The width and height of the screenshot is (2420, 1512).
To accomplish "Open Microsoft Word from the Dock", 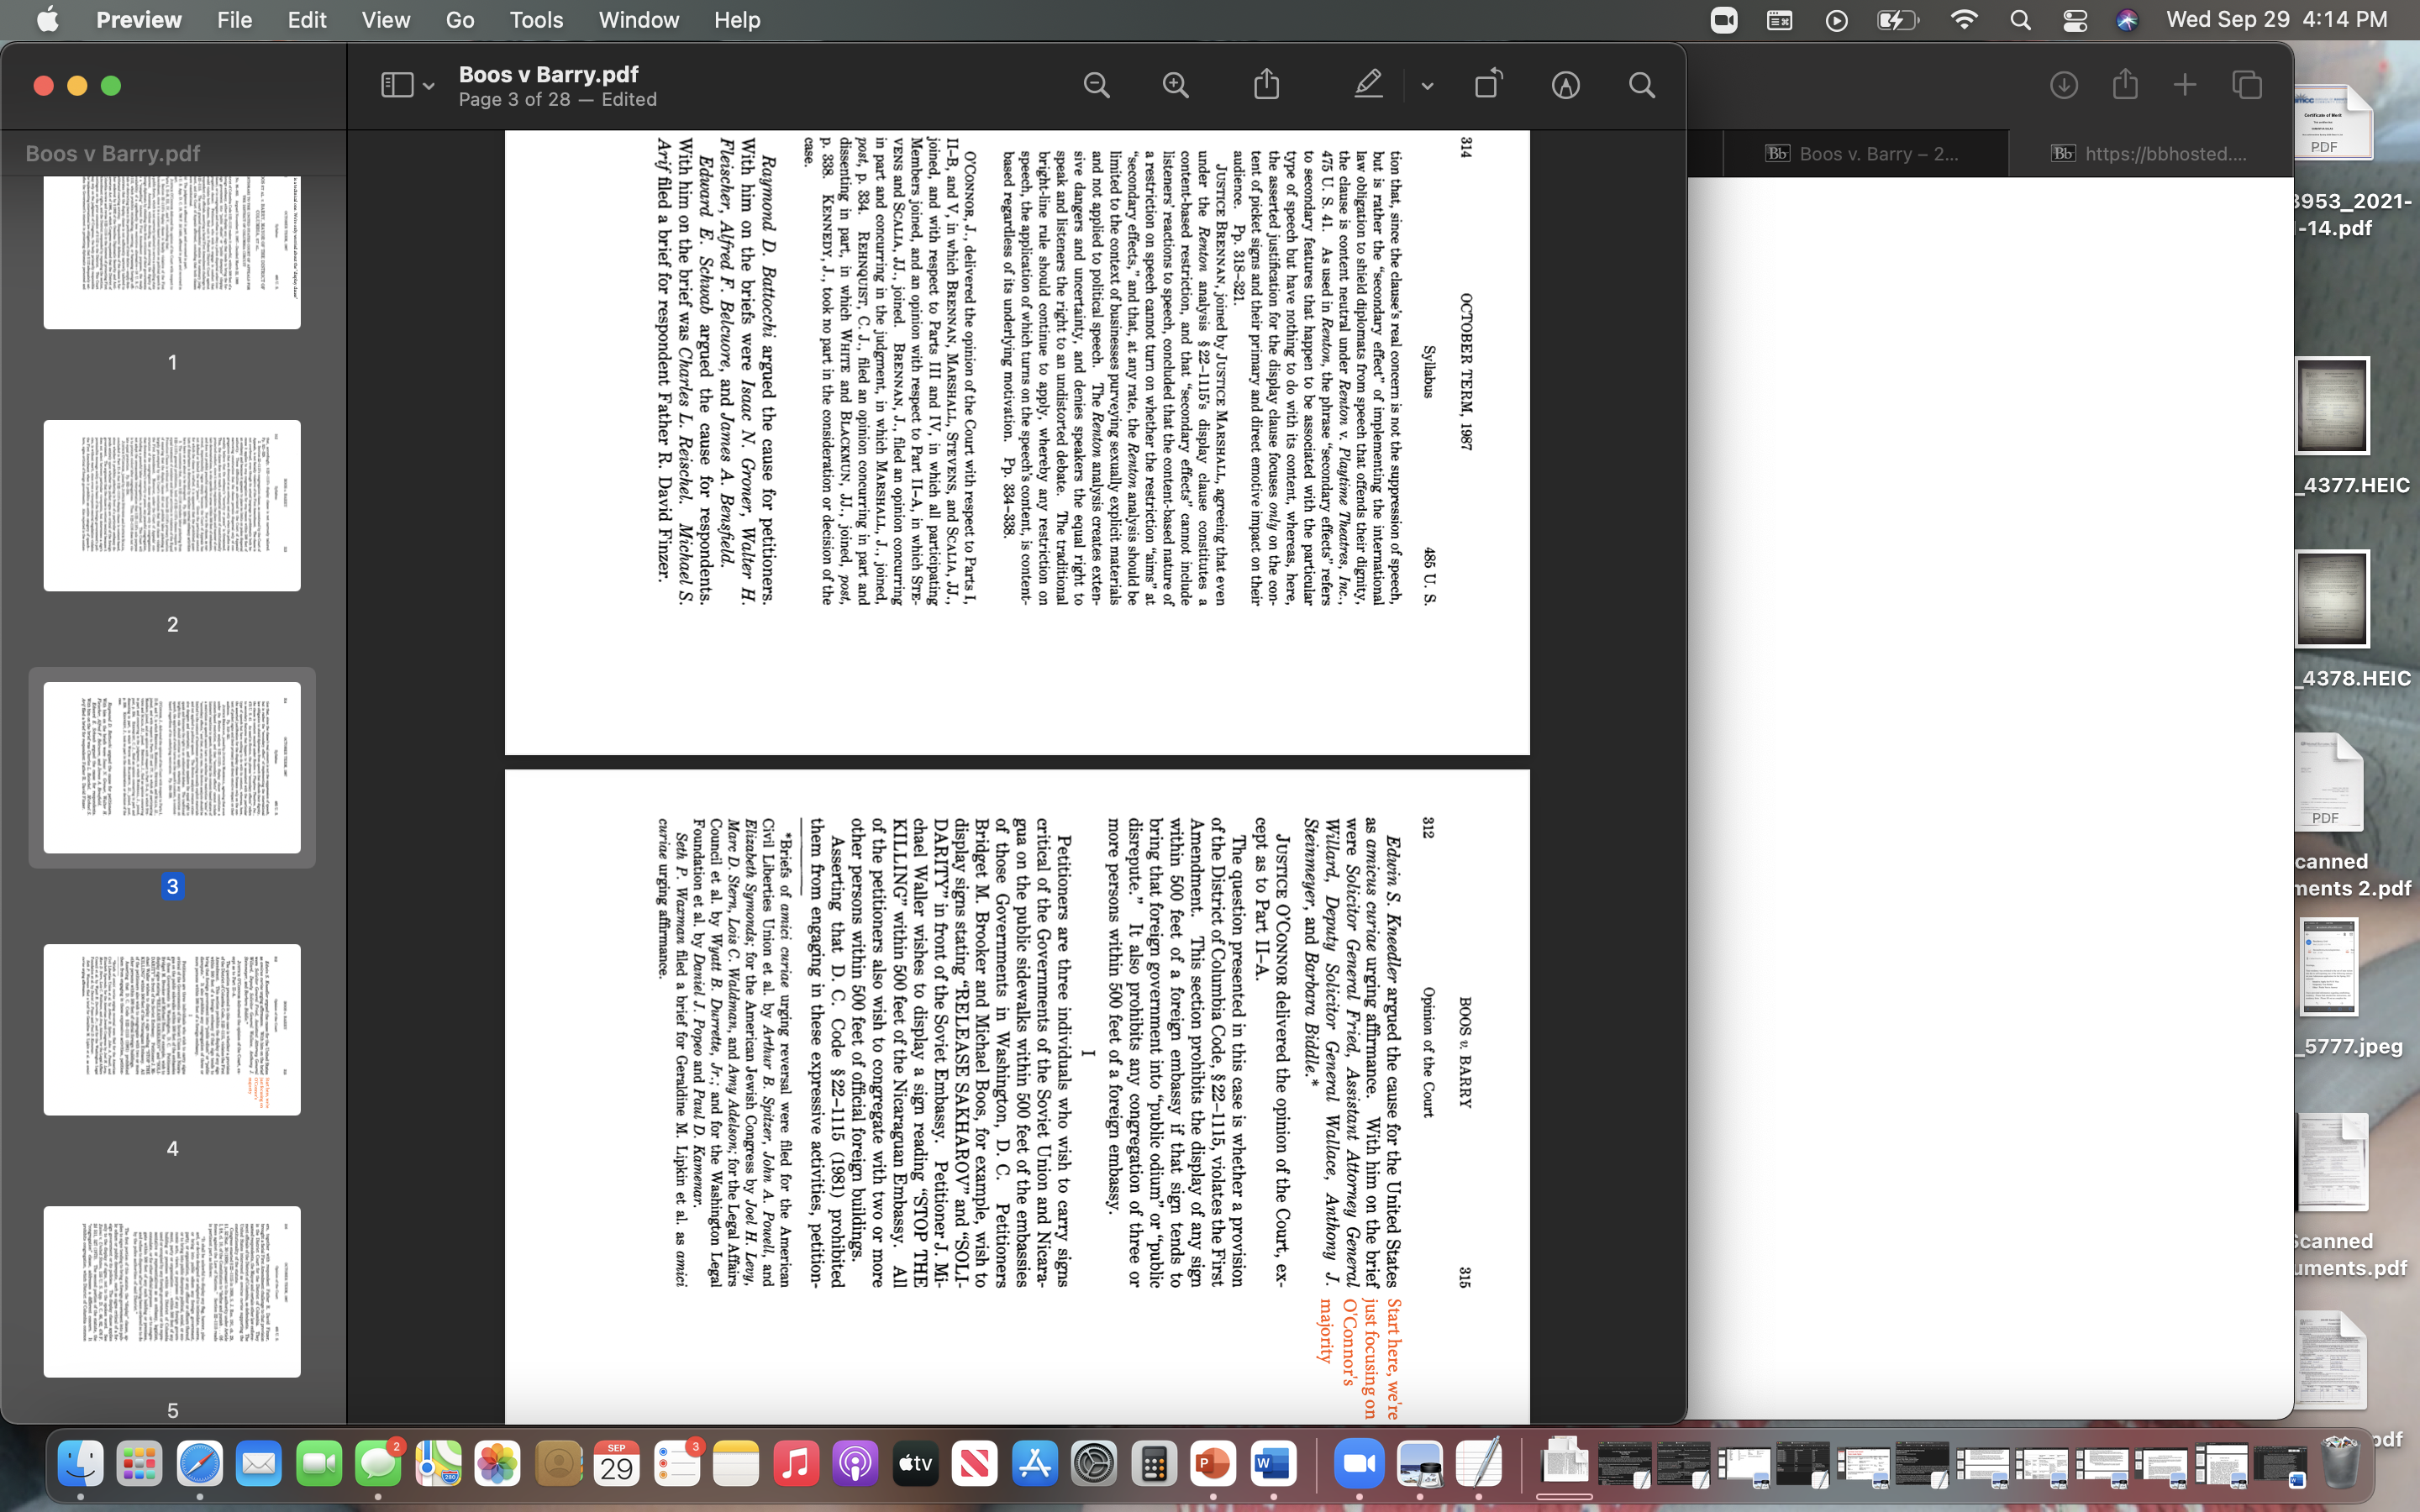I will point(1274,1463).
